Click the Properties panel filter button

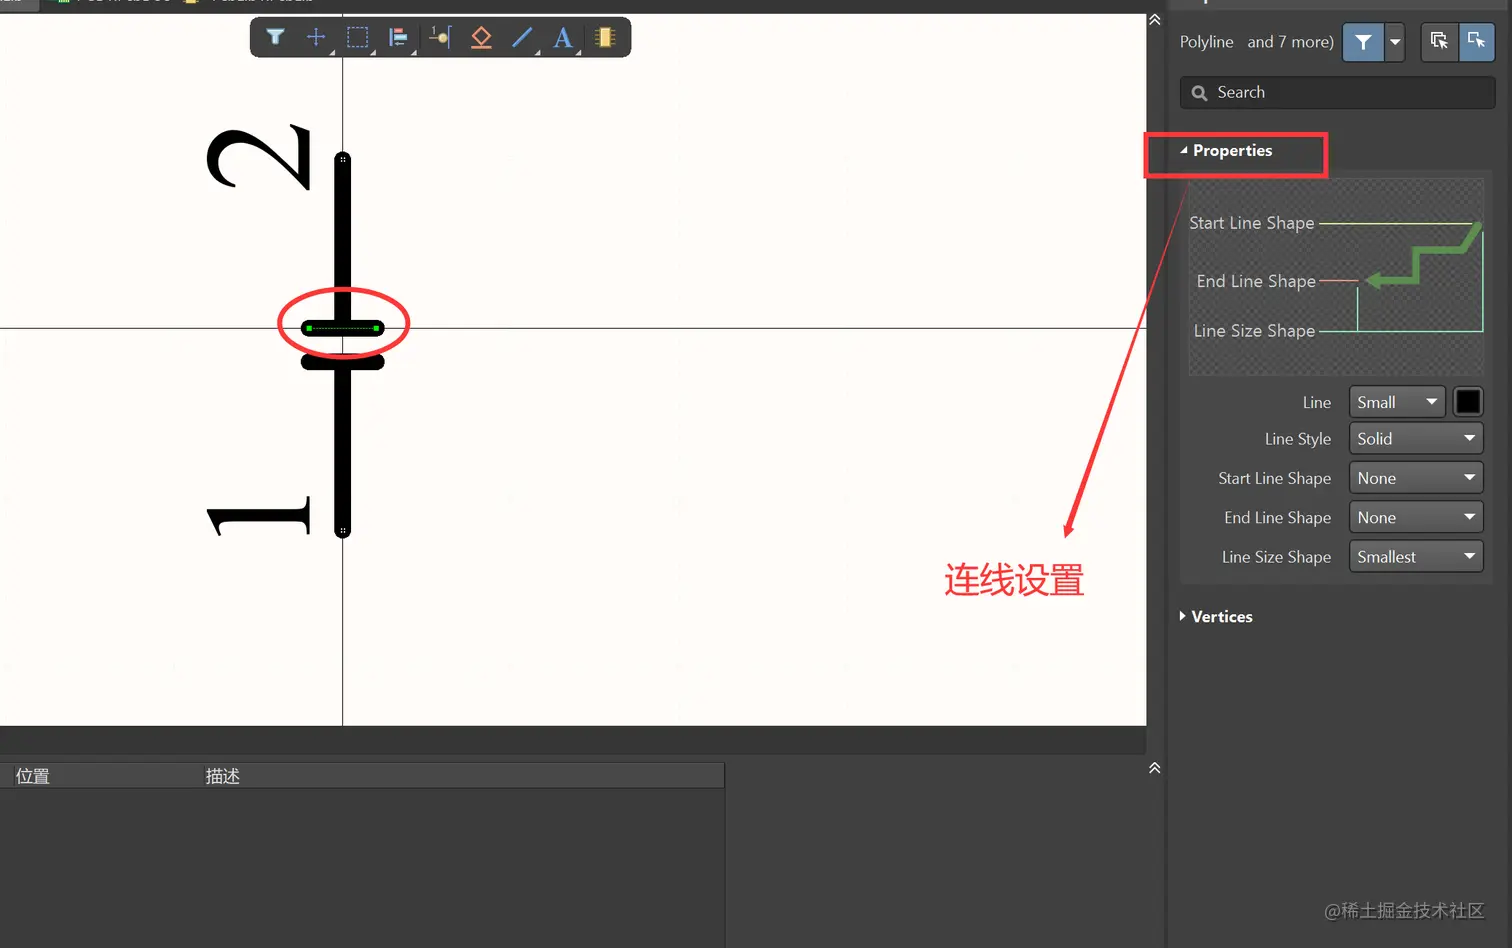pos(1363,42)
